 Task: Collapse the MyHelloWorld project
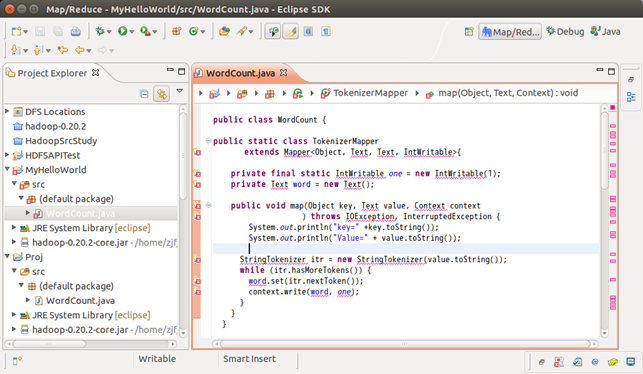pyautogui.click(x=7, y=169)
